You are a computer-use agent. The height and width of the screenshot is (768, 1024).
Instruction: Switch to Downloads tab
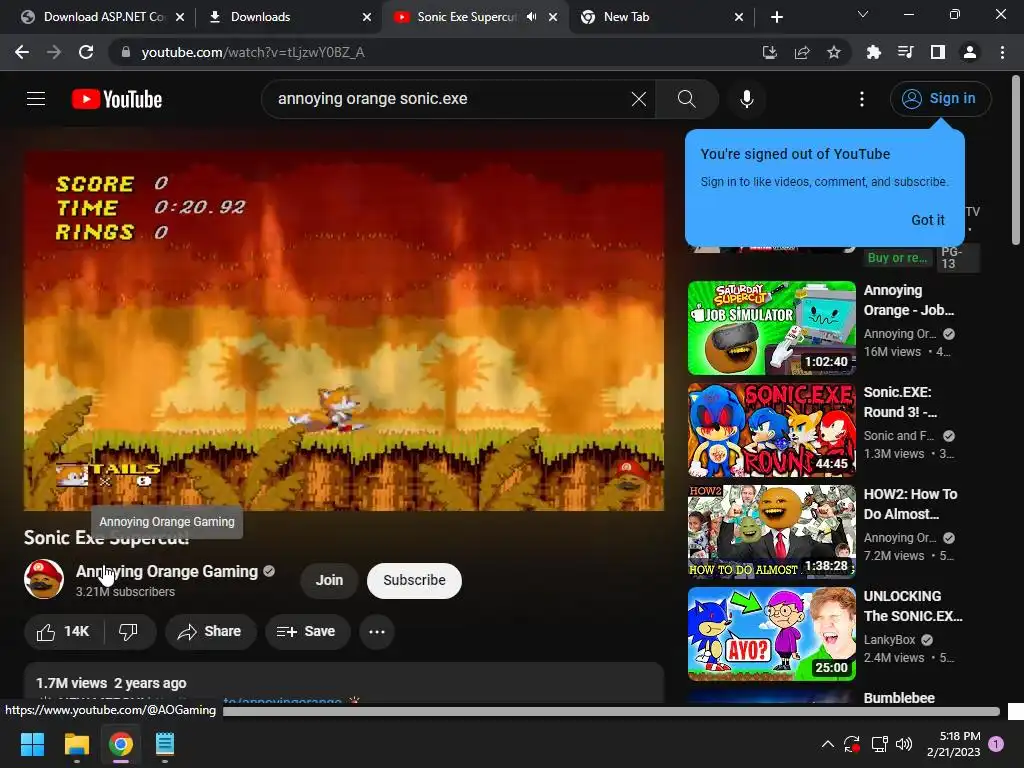[289, 17]
